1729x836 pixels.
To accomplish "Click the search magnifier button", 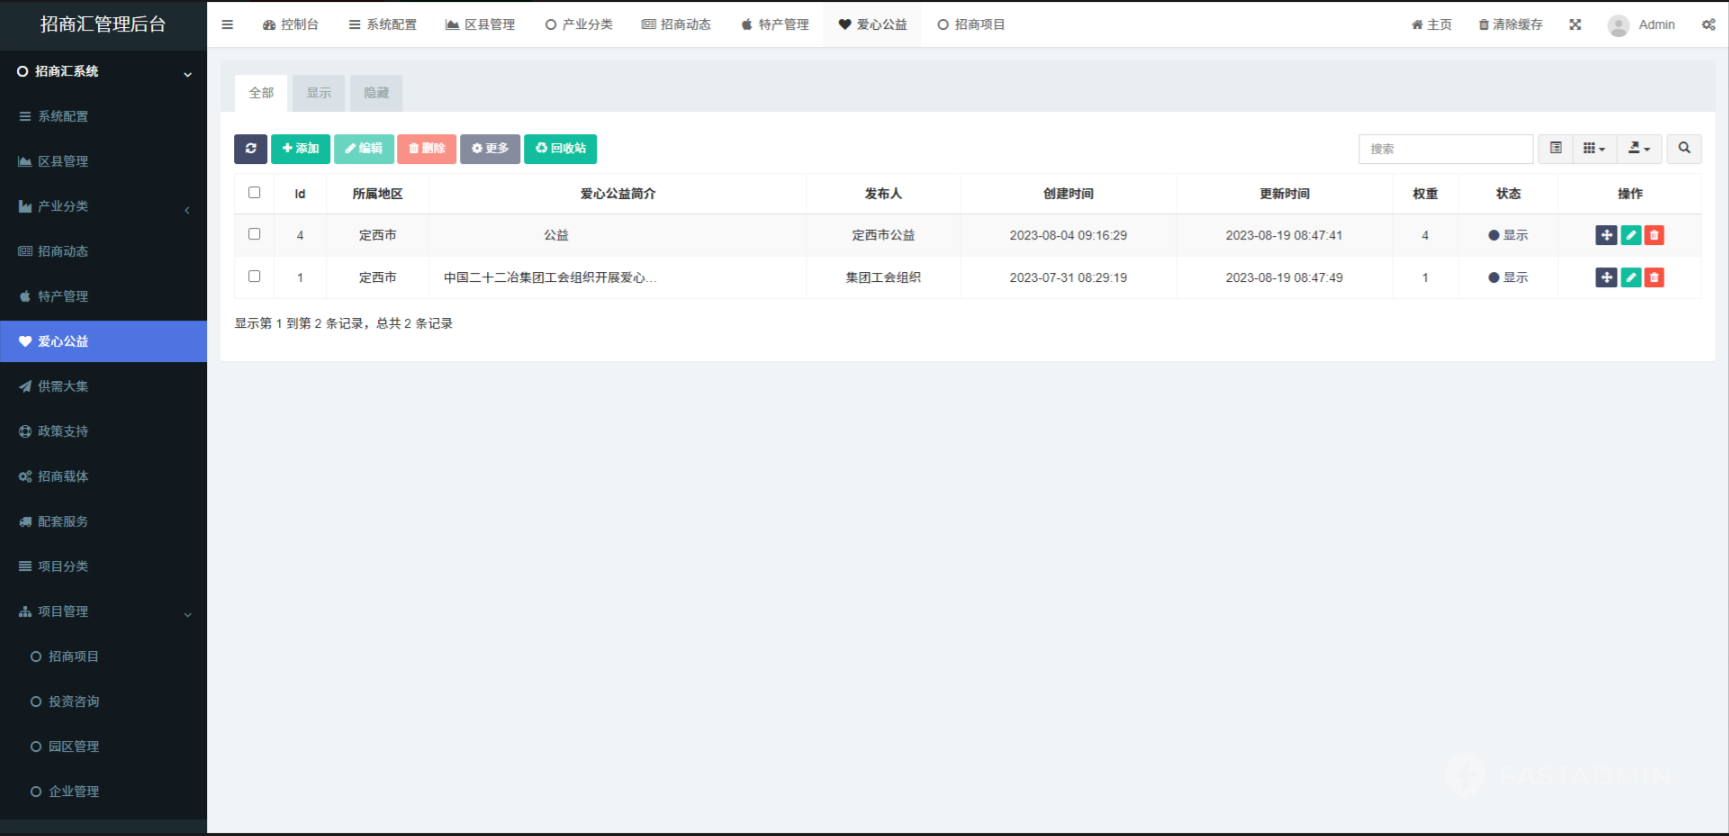I will 1684,148.
